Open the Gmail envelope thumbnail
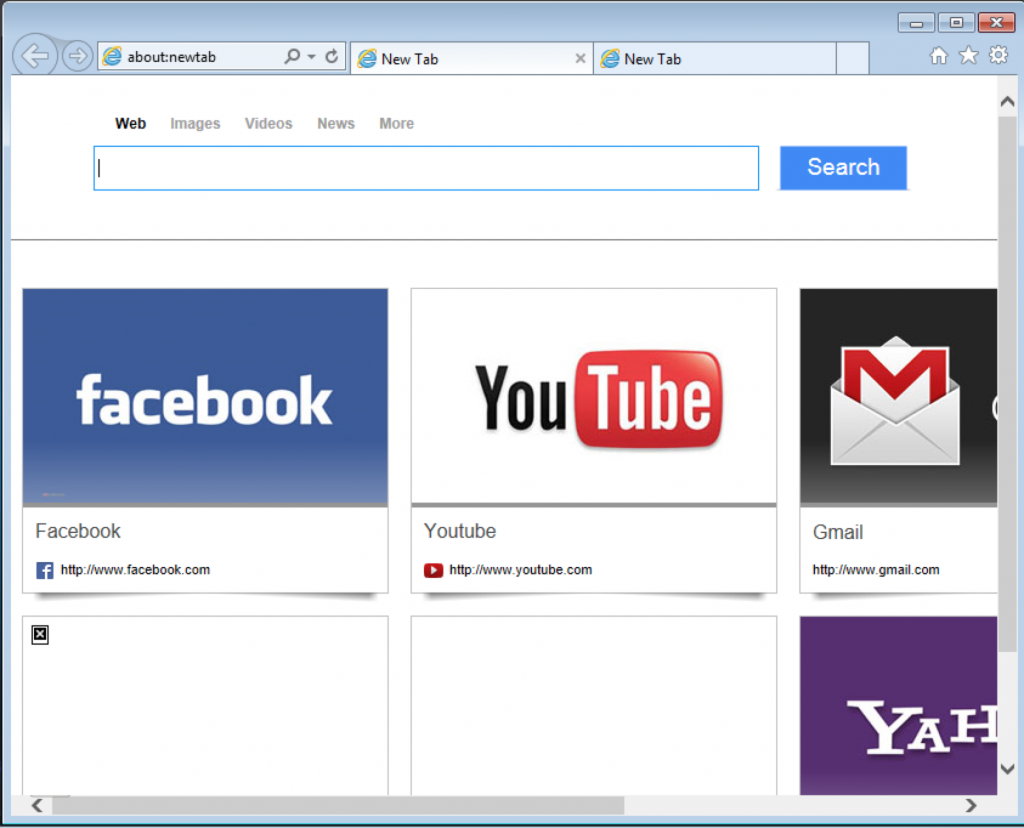Image resolution: width=1024 pixels, height=828 pixels. point(899,397)
